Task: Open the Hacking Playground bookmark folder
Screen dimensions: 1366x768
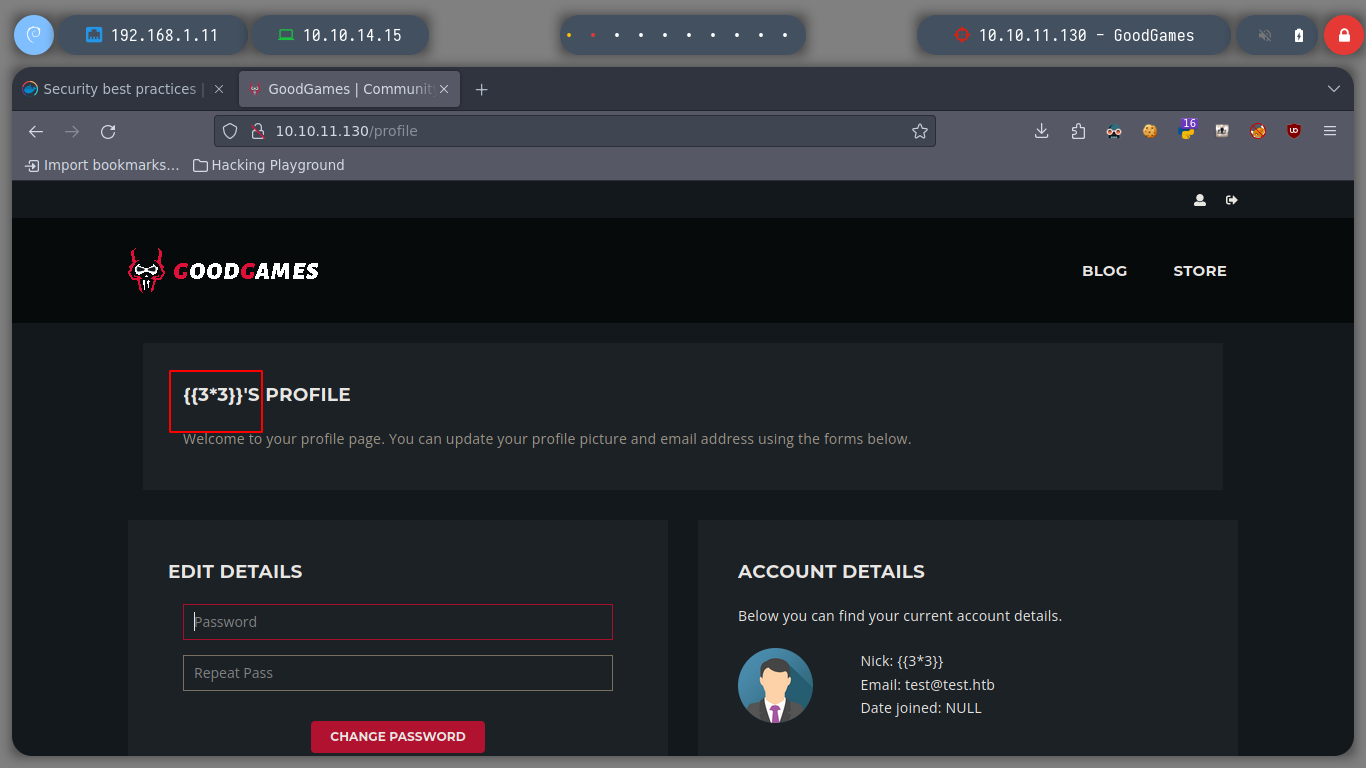Action: [268, 165]
